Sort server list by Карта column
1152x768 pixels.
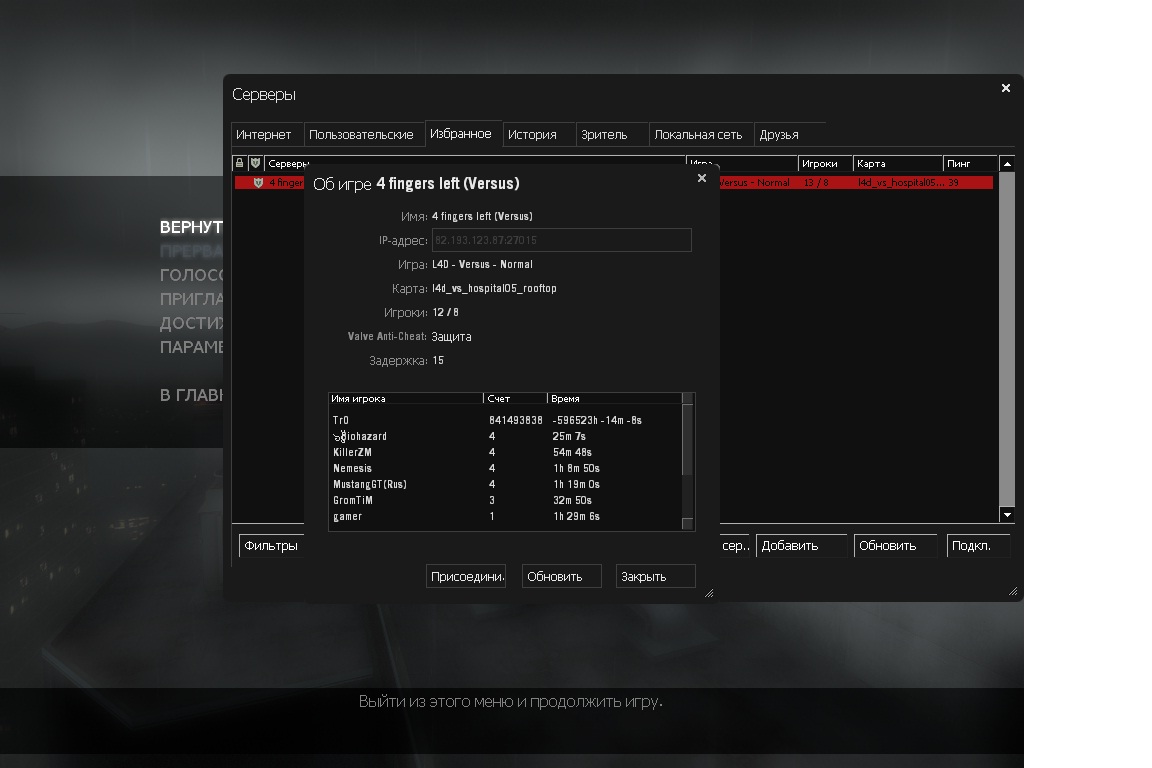point(898,163)
